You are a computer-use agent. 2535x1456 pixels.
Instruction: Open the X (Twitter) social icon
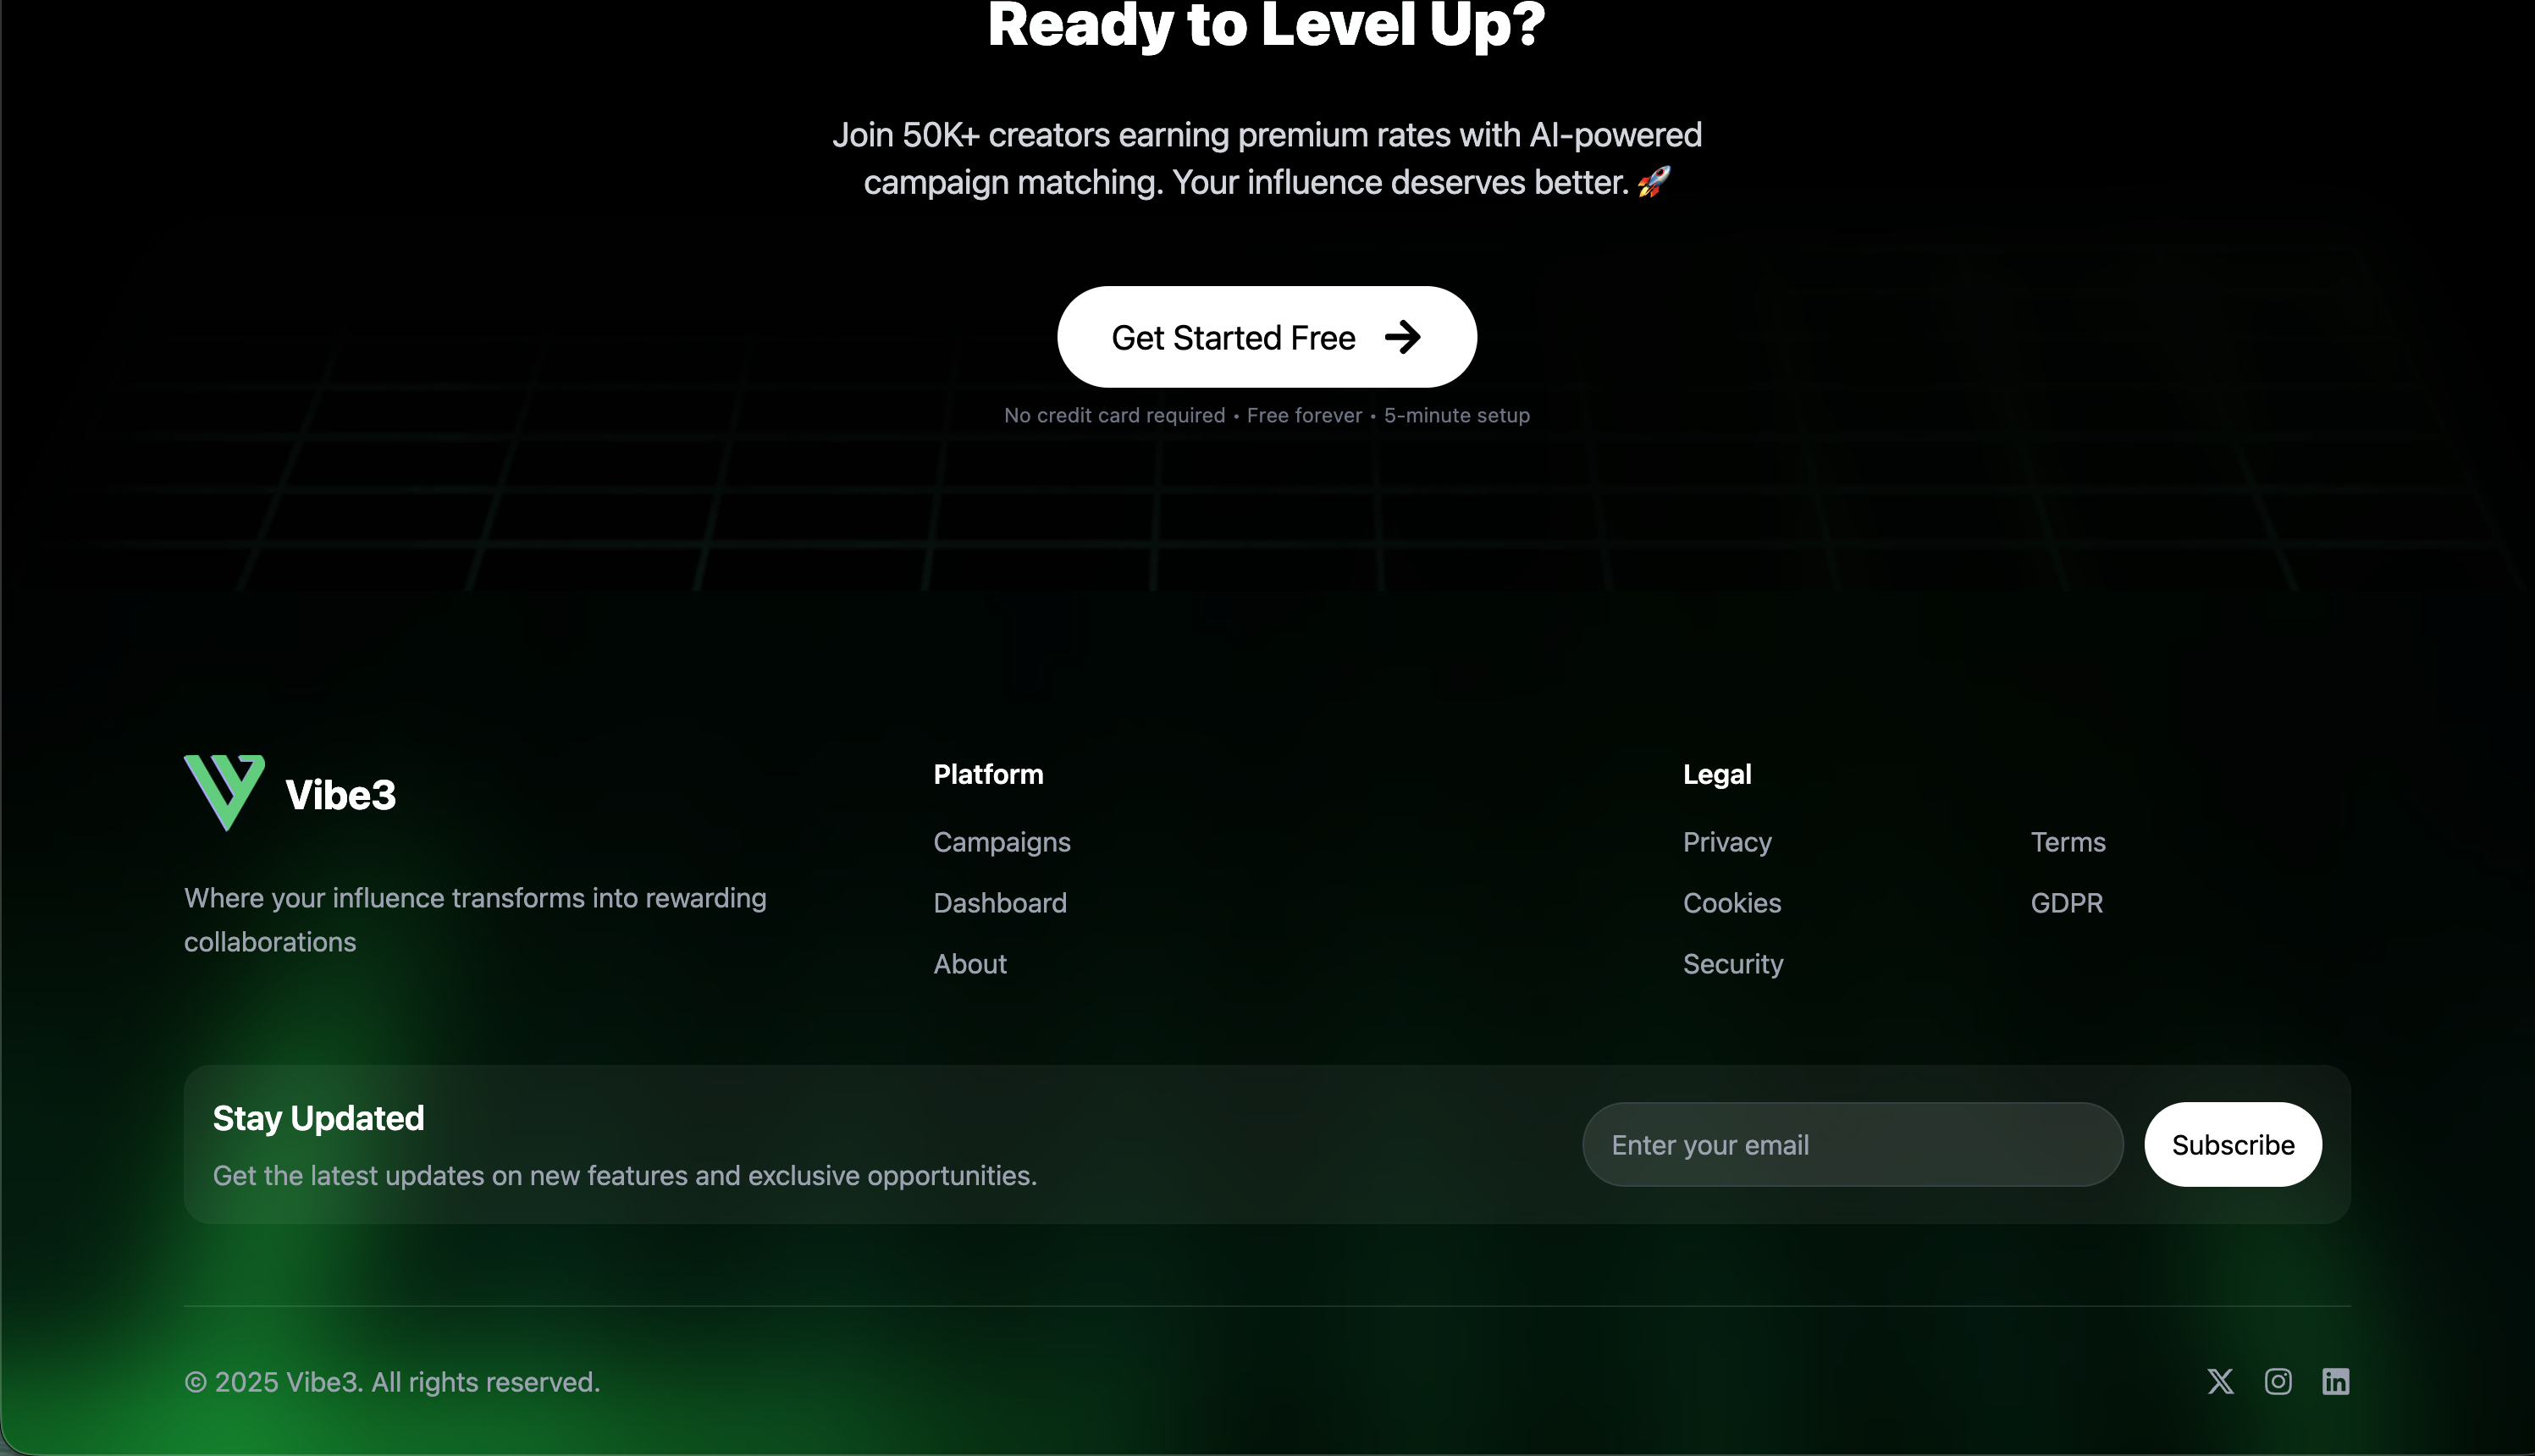2220,1381
